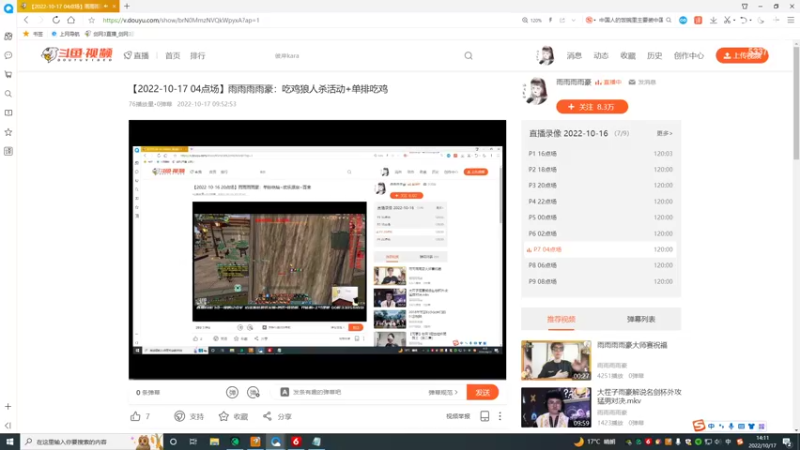Open the vertical three-dot more menu

point(500,416)
